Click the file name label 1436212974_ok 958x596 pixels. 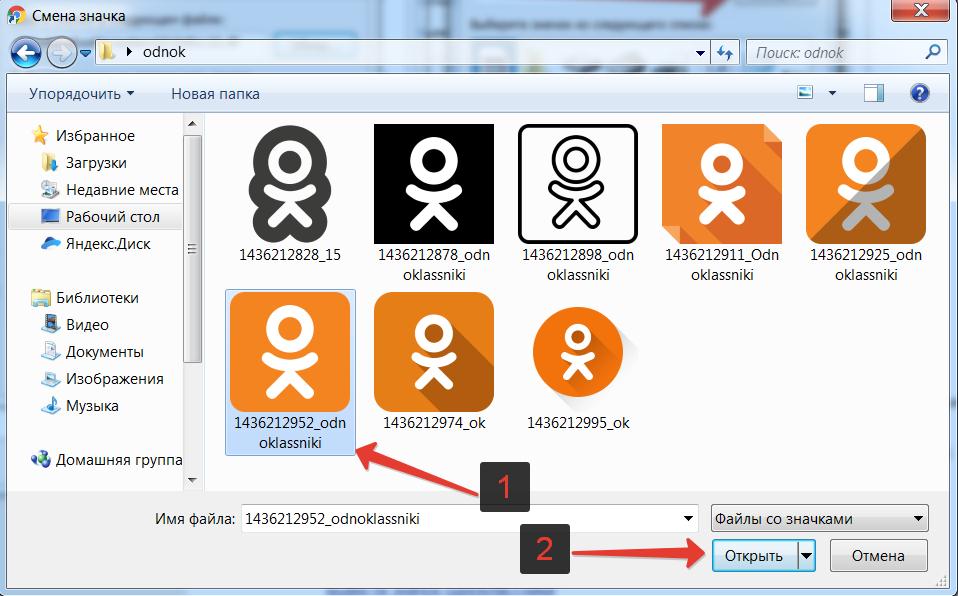pos(434,423)
